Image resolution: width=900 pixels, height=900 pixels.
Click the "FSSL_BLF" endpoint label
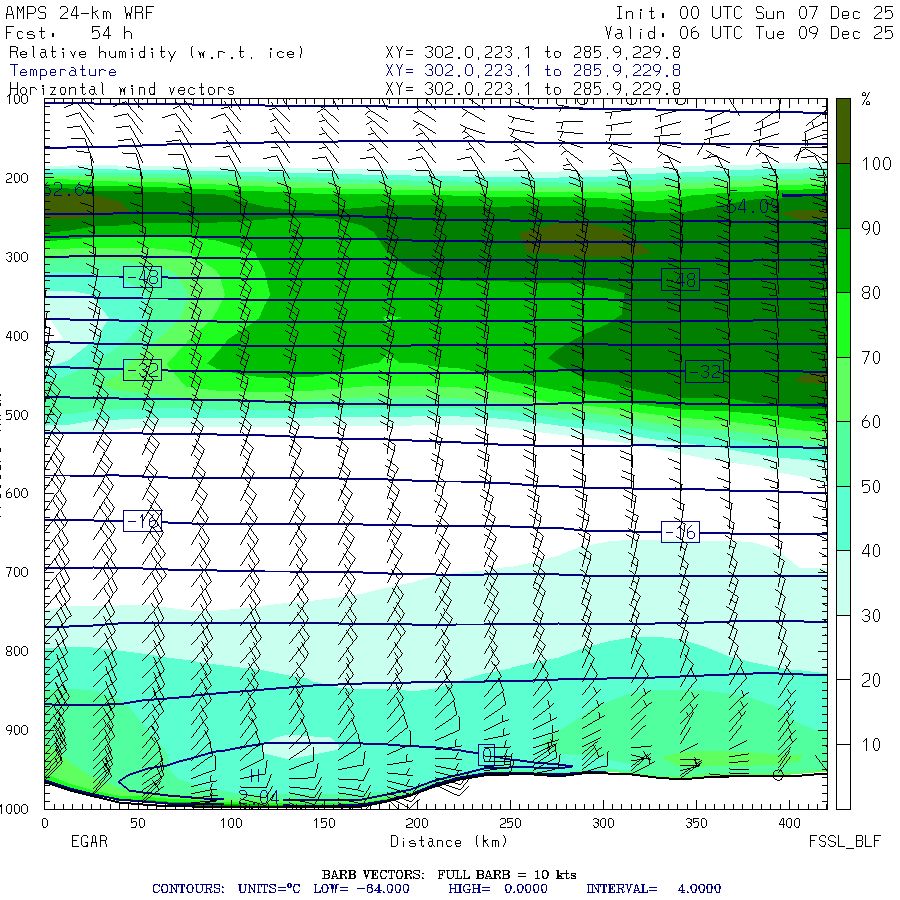point(844,841)
